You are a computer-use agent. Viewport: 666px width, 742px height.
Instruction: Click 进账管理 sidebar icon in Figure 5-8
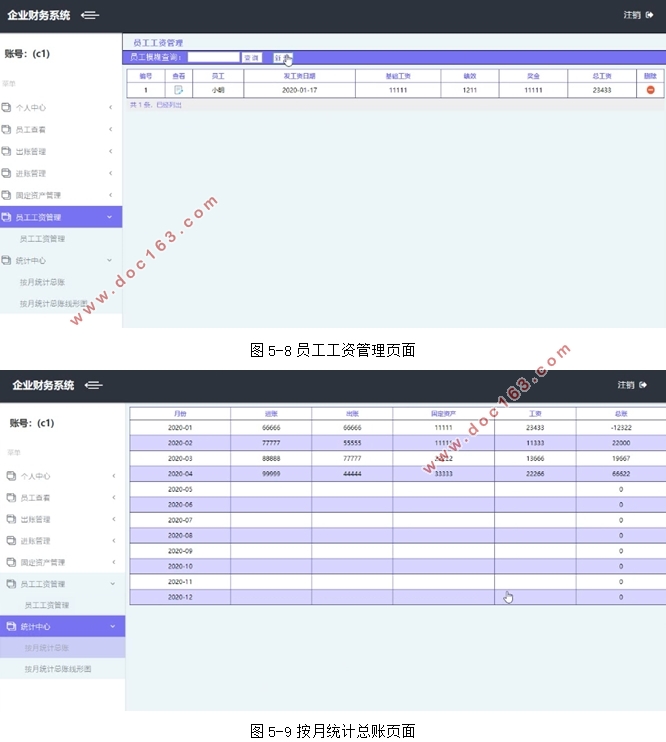pos(6,173)
